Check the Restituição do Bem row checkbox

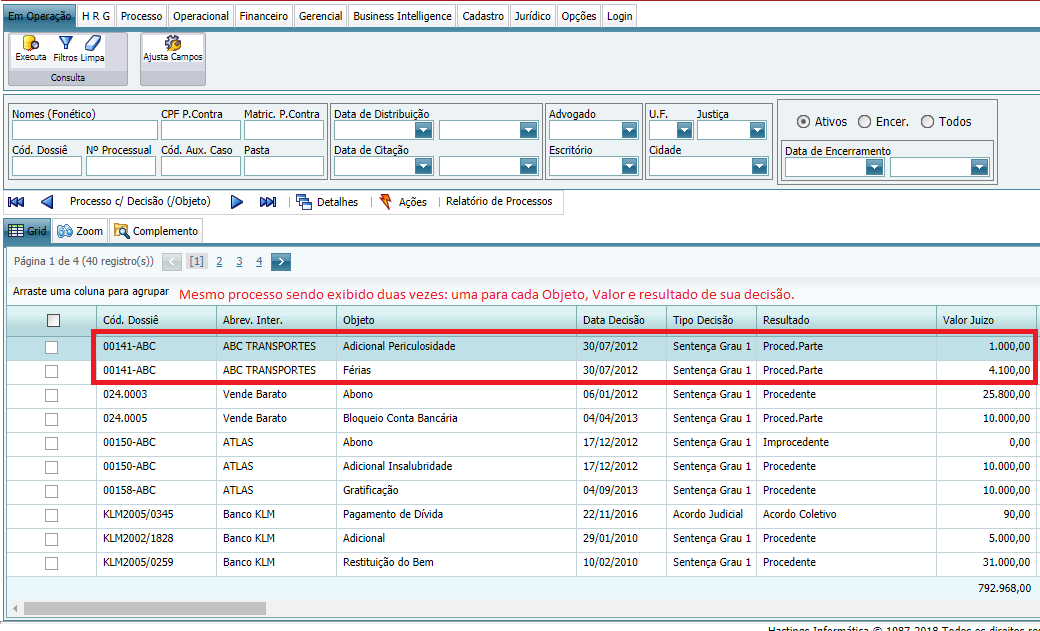[x=51, y=563]
